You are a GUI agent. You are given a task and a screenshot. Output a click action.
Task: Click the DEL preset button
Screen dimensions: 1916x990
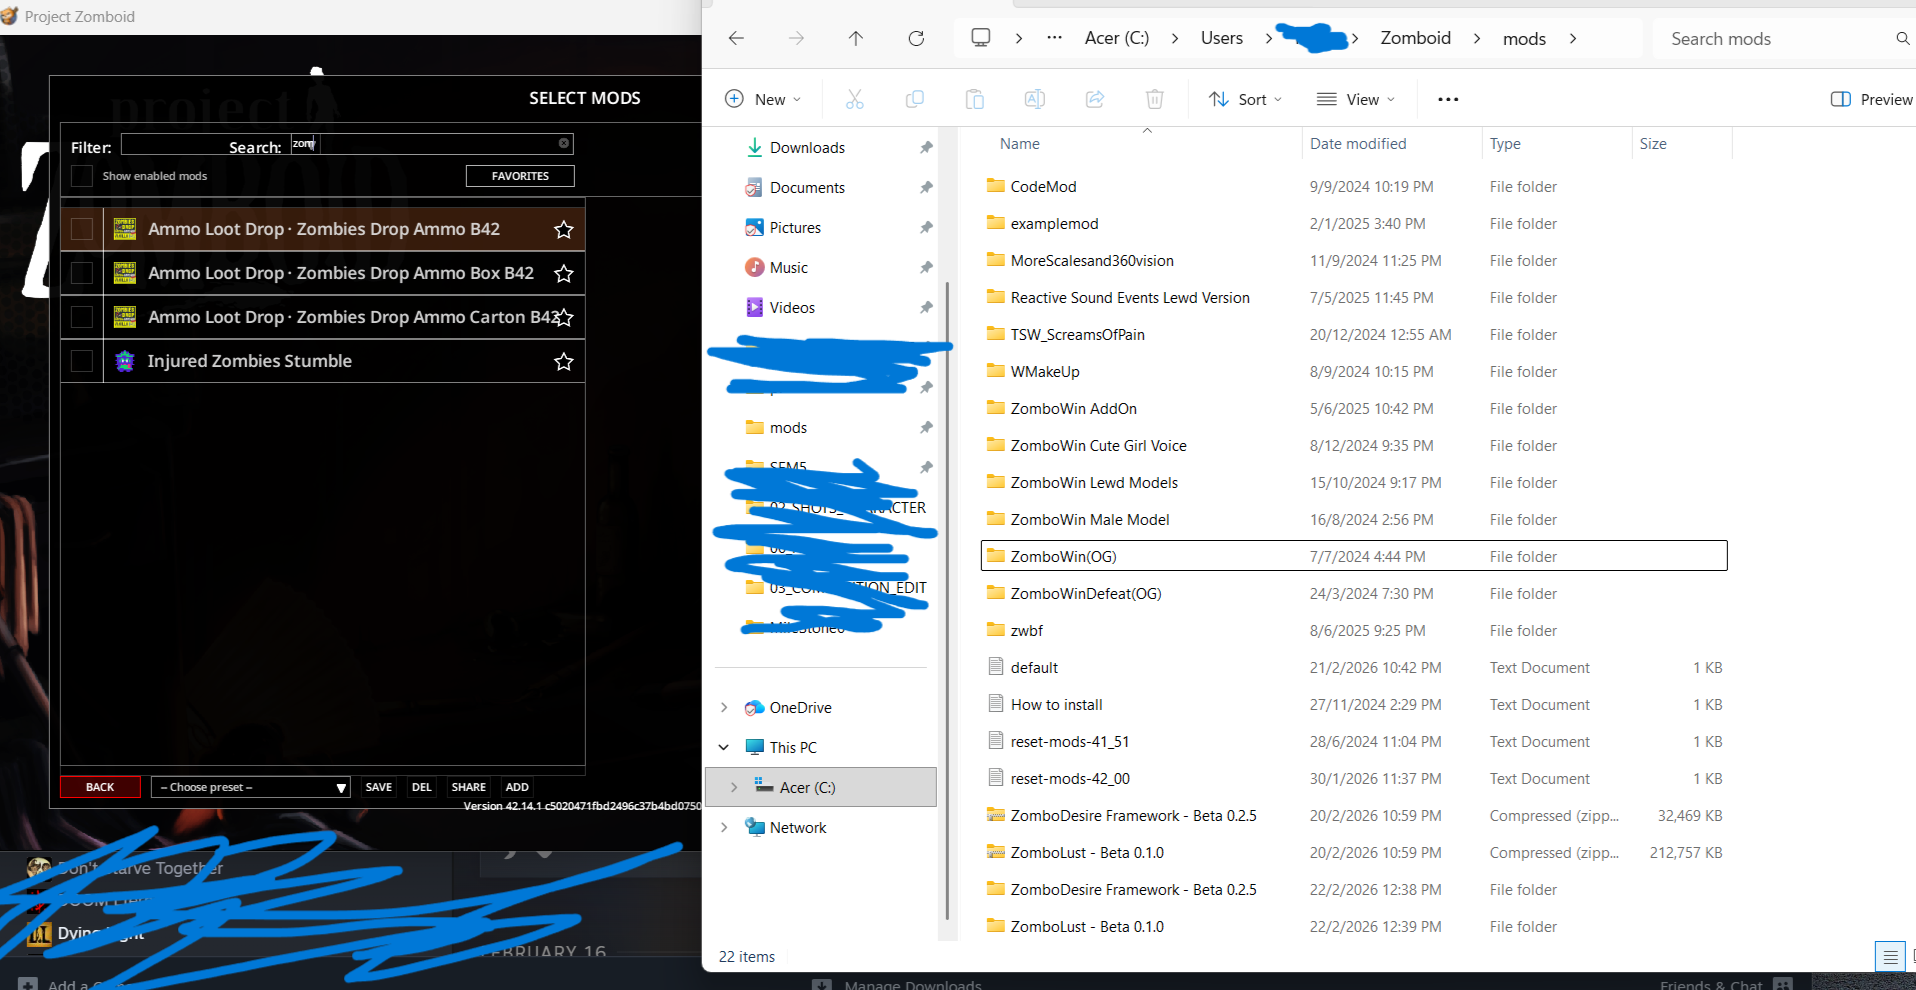[x=422, y=787]
